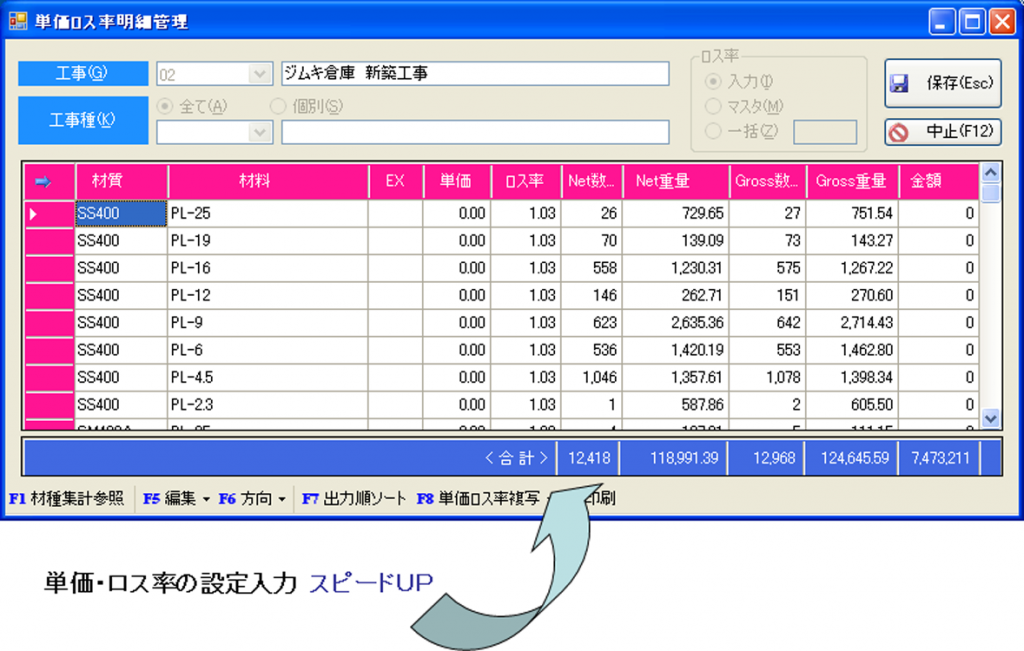This screenshot has height=651, width=1024.
Task: Choose the 個別(S) radio option
Action: 278,106
